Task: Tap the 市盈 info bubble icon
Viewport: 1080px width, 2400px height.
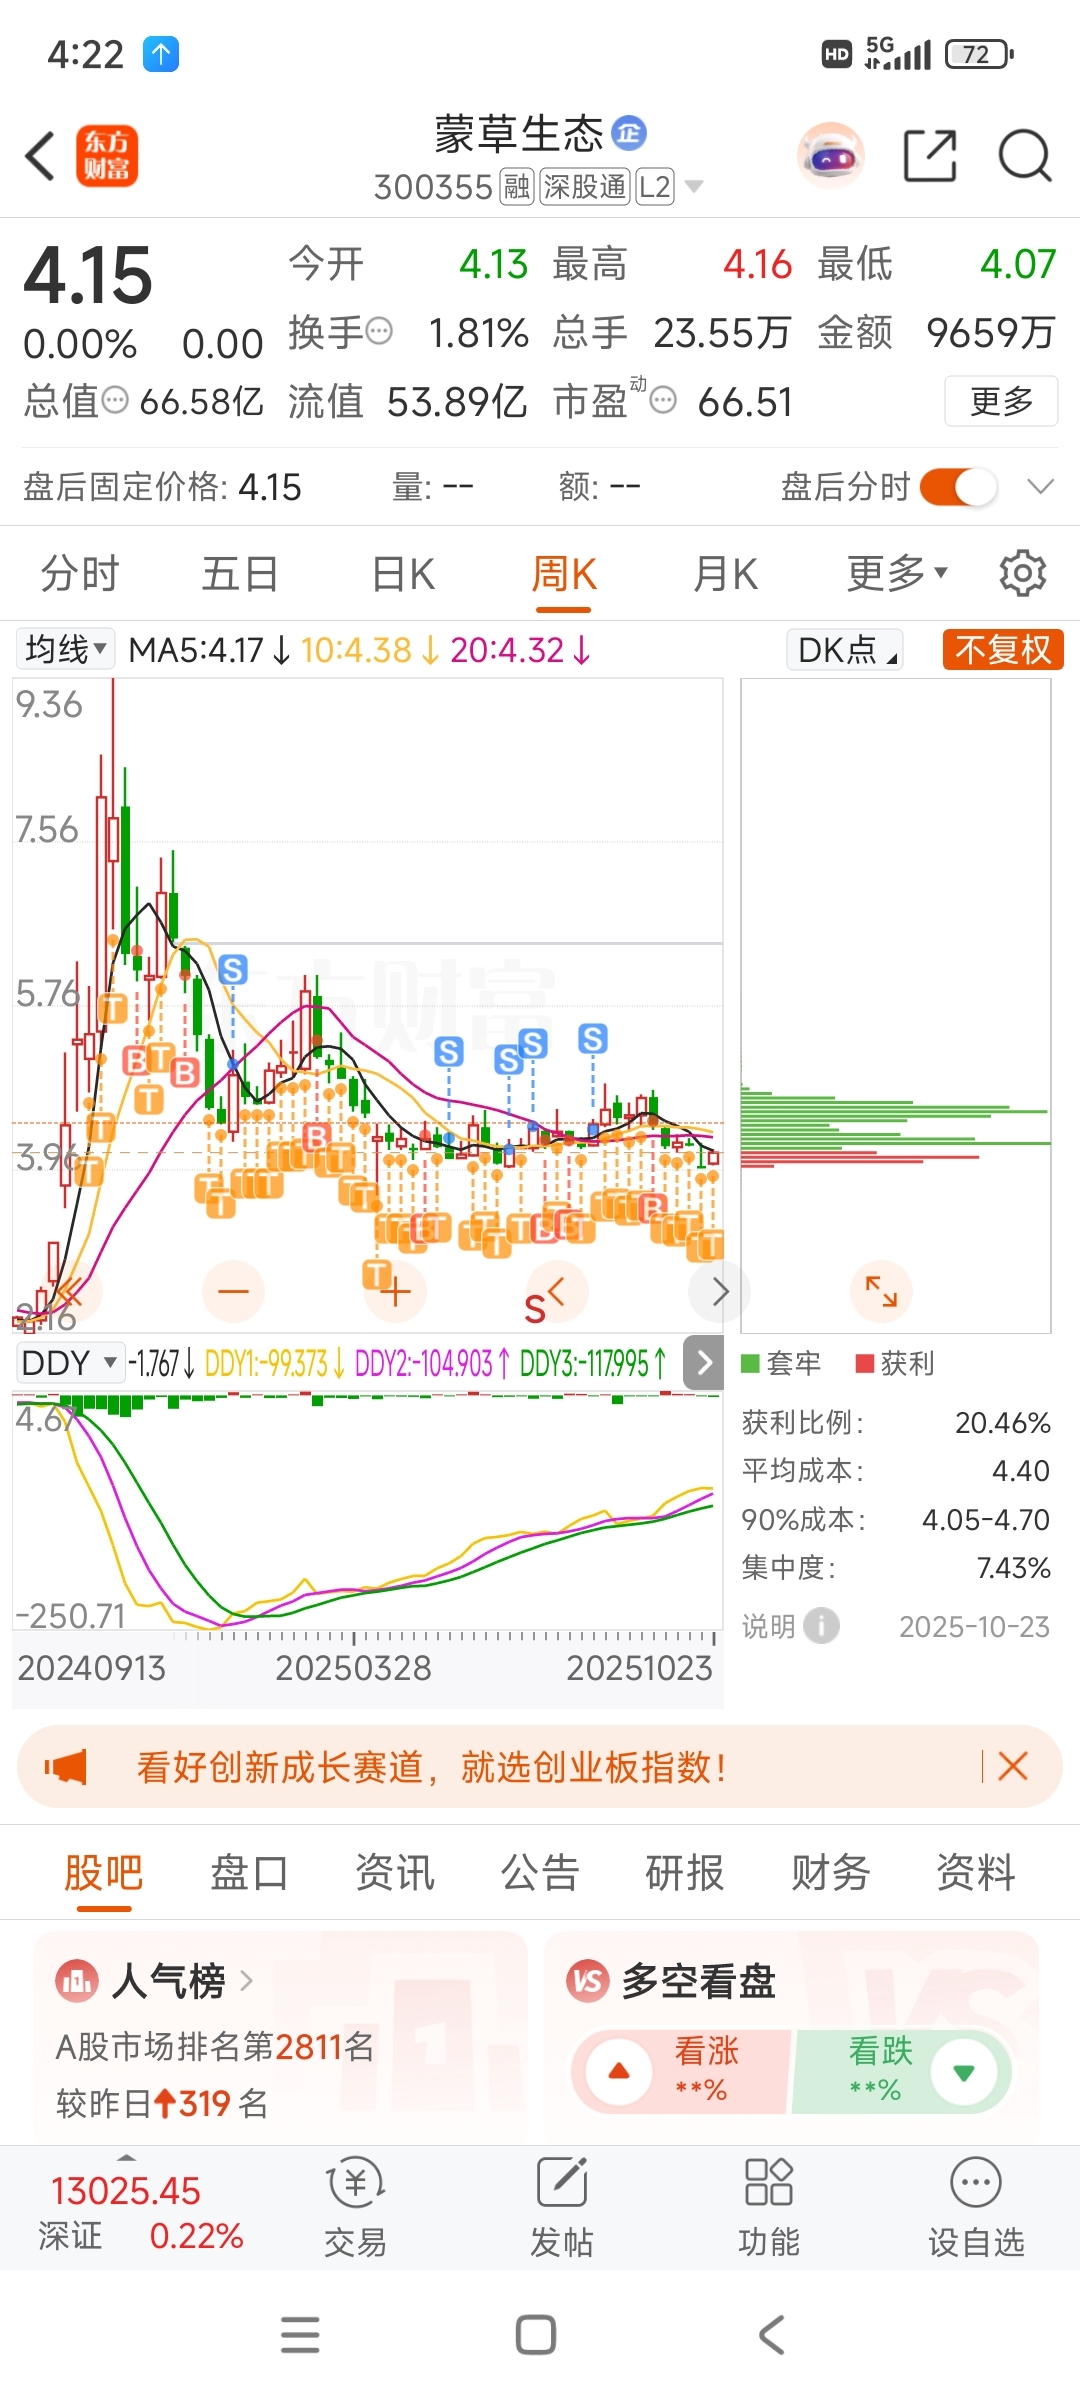Action: [x=663, y=400]
